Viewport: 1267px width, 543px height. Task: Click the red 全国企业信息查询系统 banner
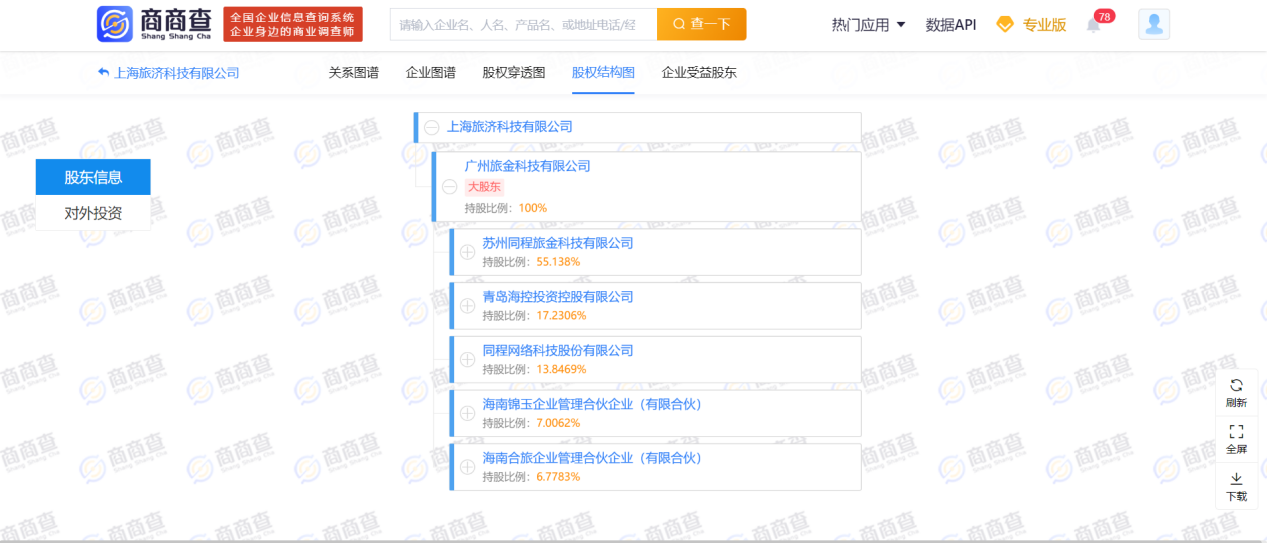pyautogui.click(x=293, y=24)
